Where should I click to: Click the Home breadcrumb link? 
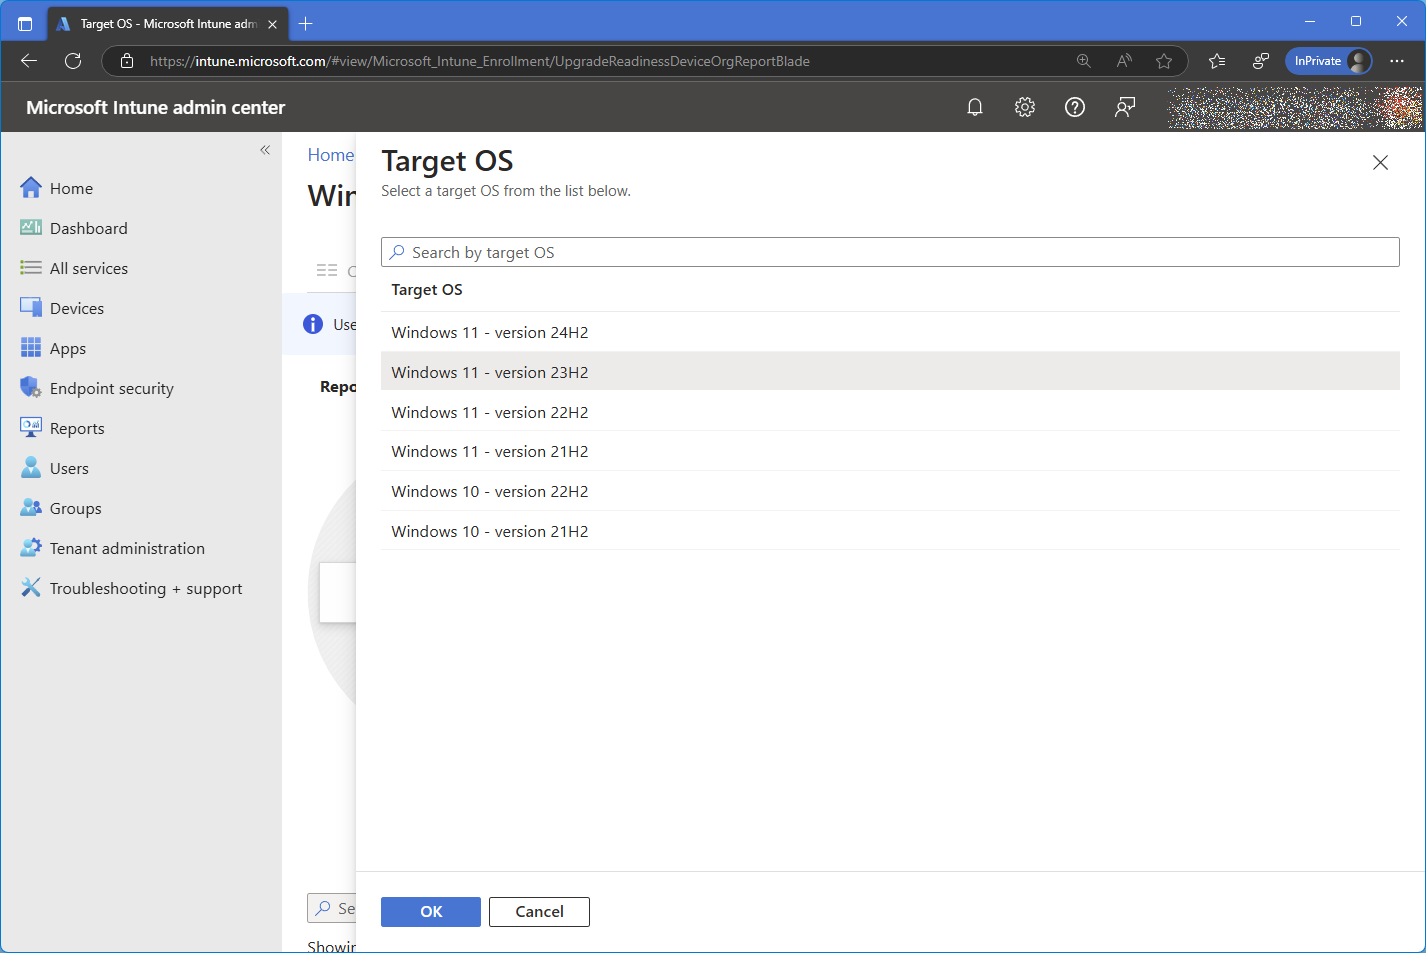point(330,155)
